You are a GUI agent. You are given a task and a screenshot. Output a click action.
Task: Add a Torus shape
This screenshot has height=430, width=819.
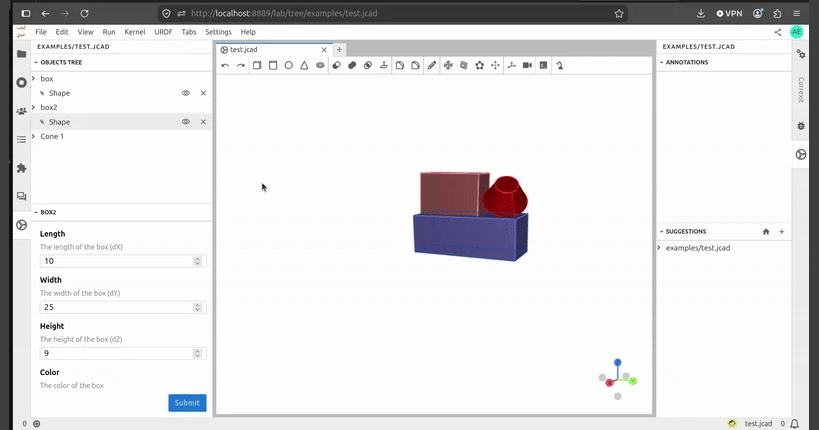[x=320, y=65]
